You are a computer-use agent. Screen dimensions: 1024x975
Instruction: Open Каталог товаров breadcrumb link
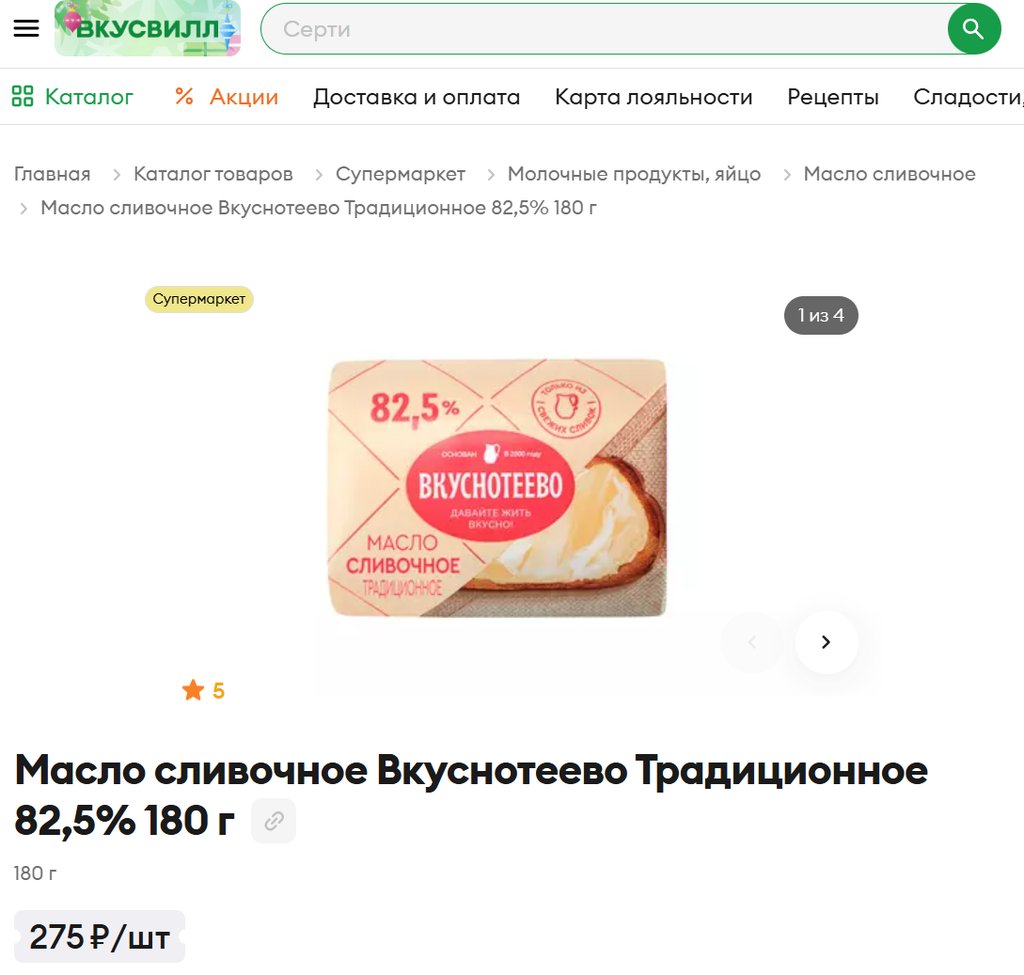pyautogui.click(x=213, y=174)
